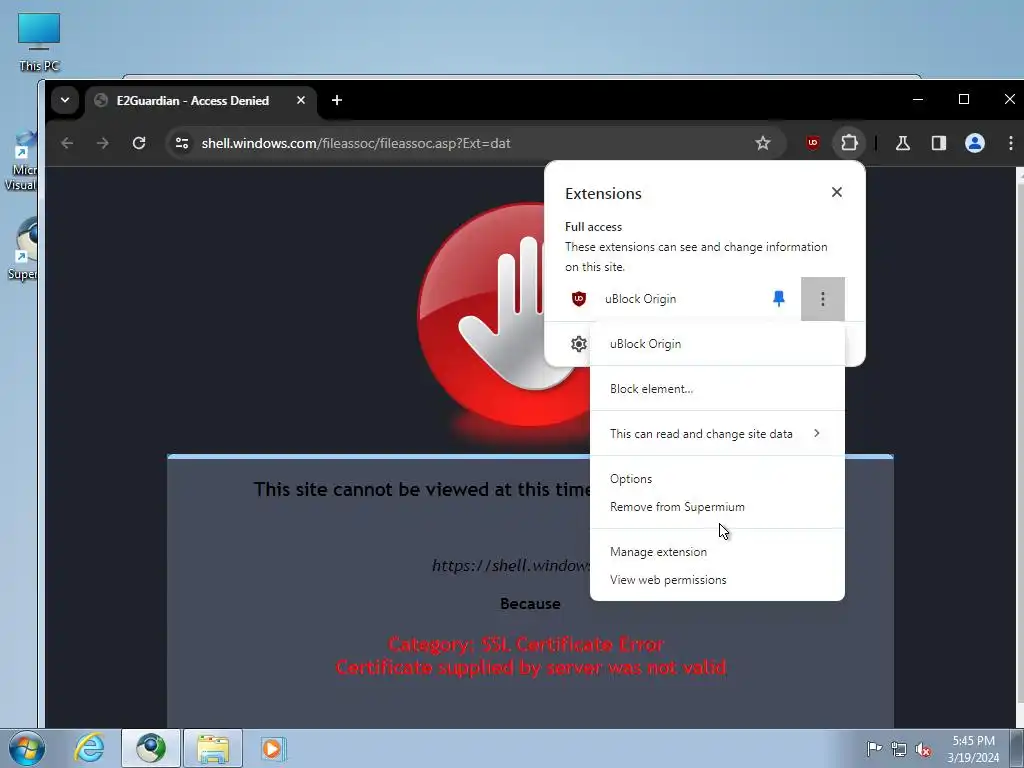Open the browser three-dot menu

[1010, 143]
